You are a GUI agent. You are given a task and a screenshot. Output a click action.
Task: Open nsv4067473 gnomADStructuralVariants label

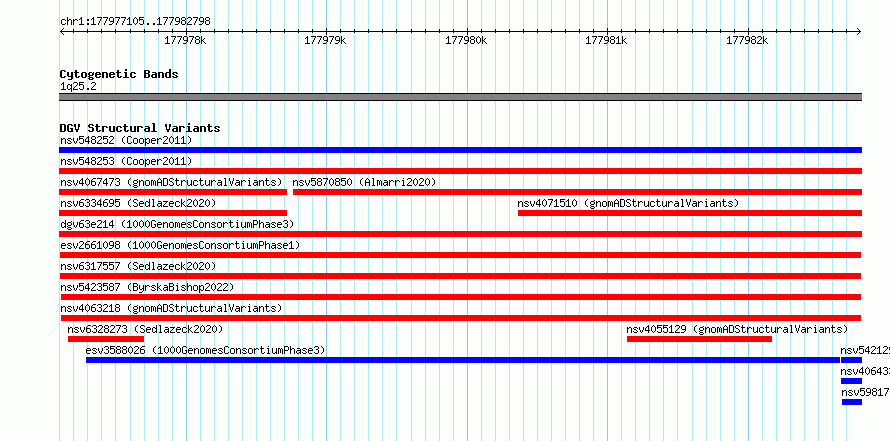[x=171, y=182]
